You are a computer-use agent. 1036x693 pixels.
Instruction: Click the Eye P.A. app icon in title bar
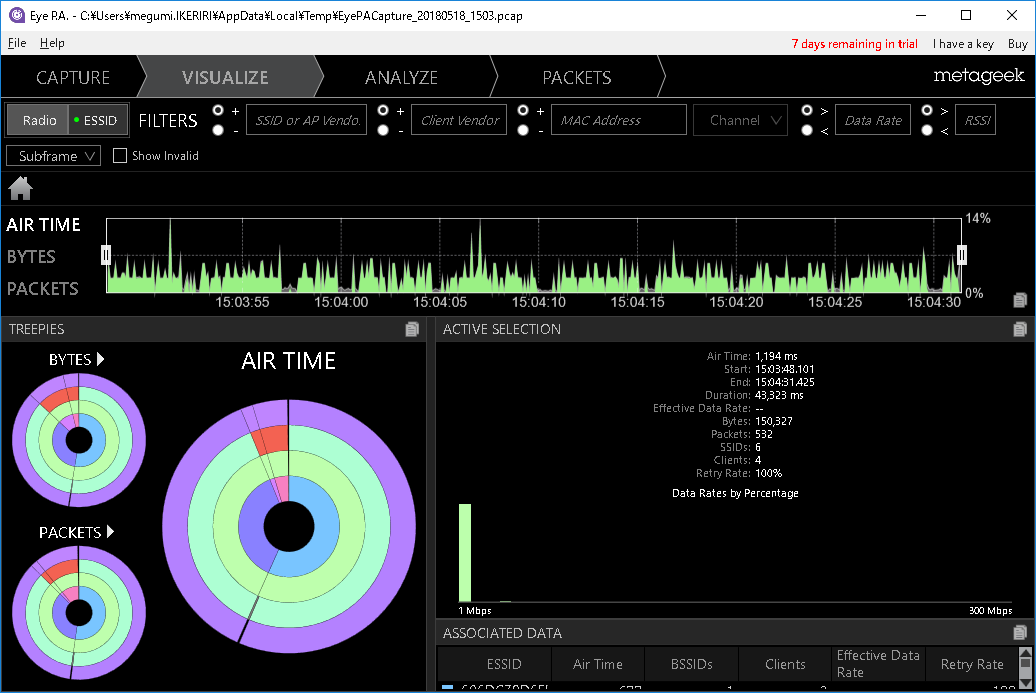tap(17, 15)
